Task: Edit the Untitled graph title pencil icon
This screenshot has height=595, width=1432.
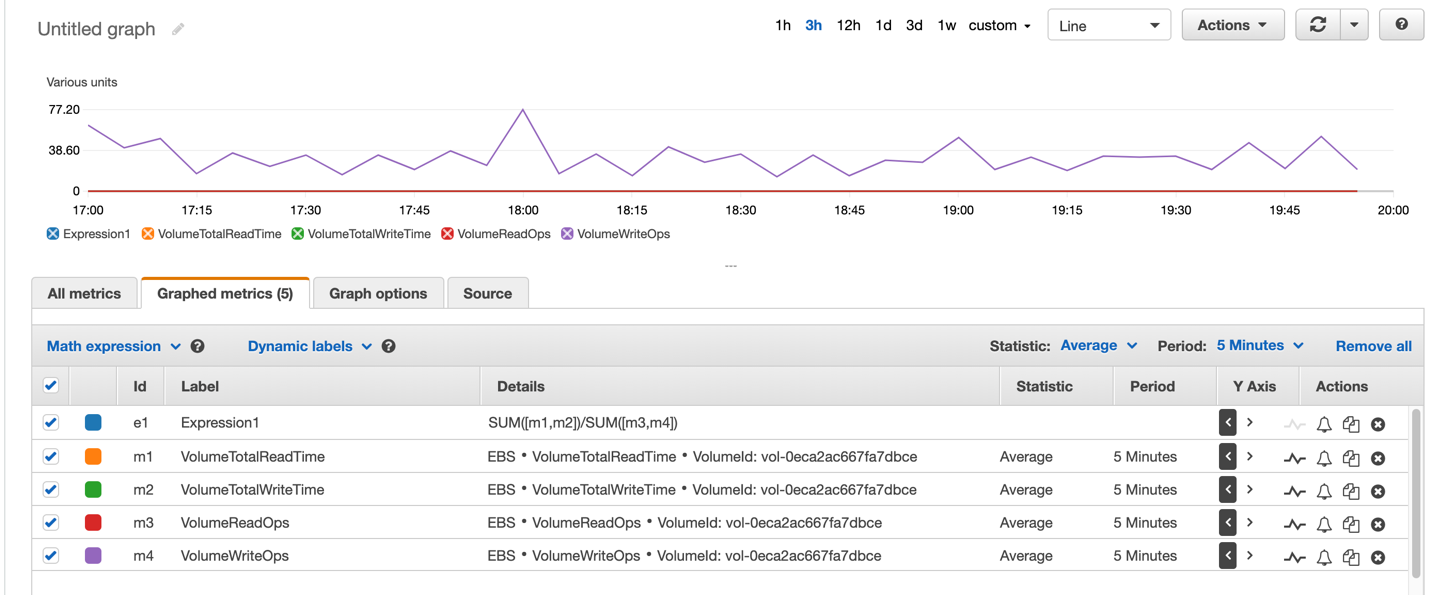Action: (x=178, y=29)
